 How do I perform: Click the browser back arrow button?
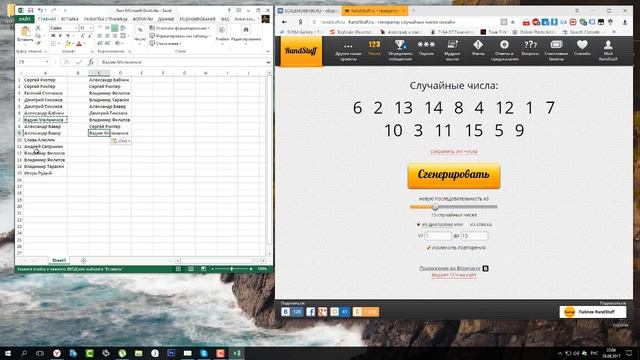284,22
